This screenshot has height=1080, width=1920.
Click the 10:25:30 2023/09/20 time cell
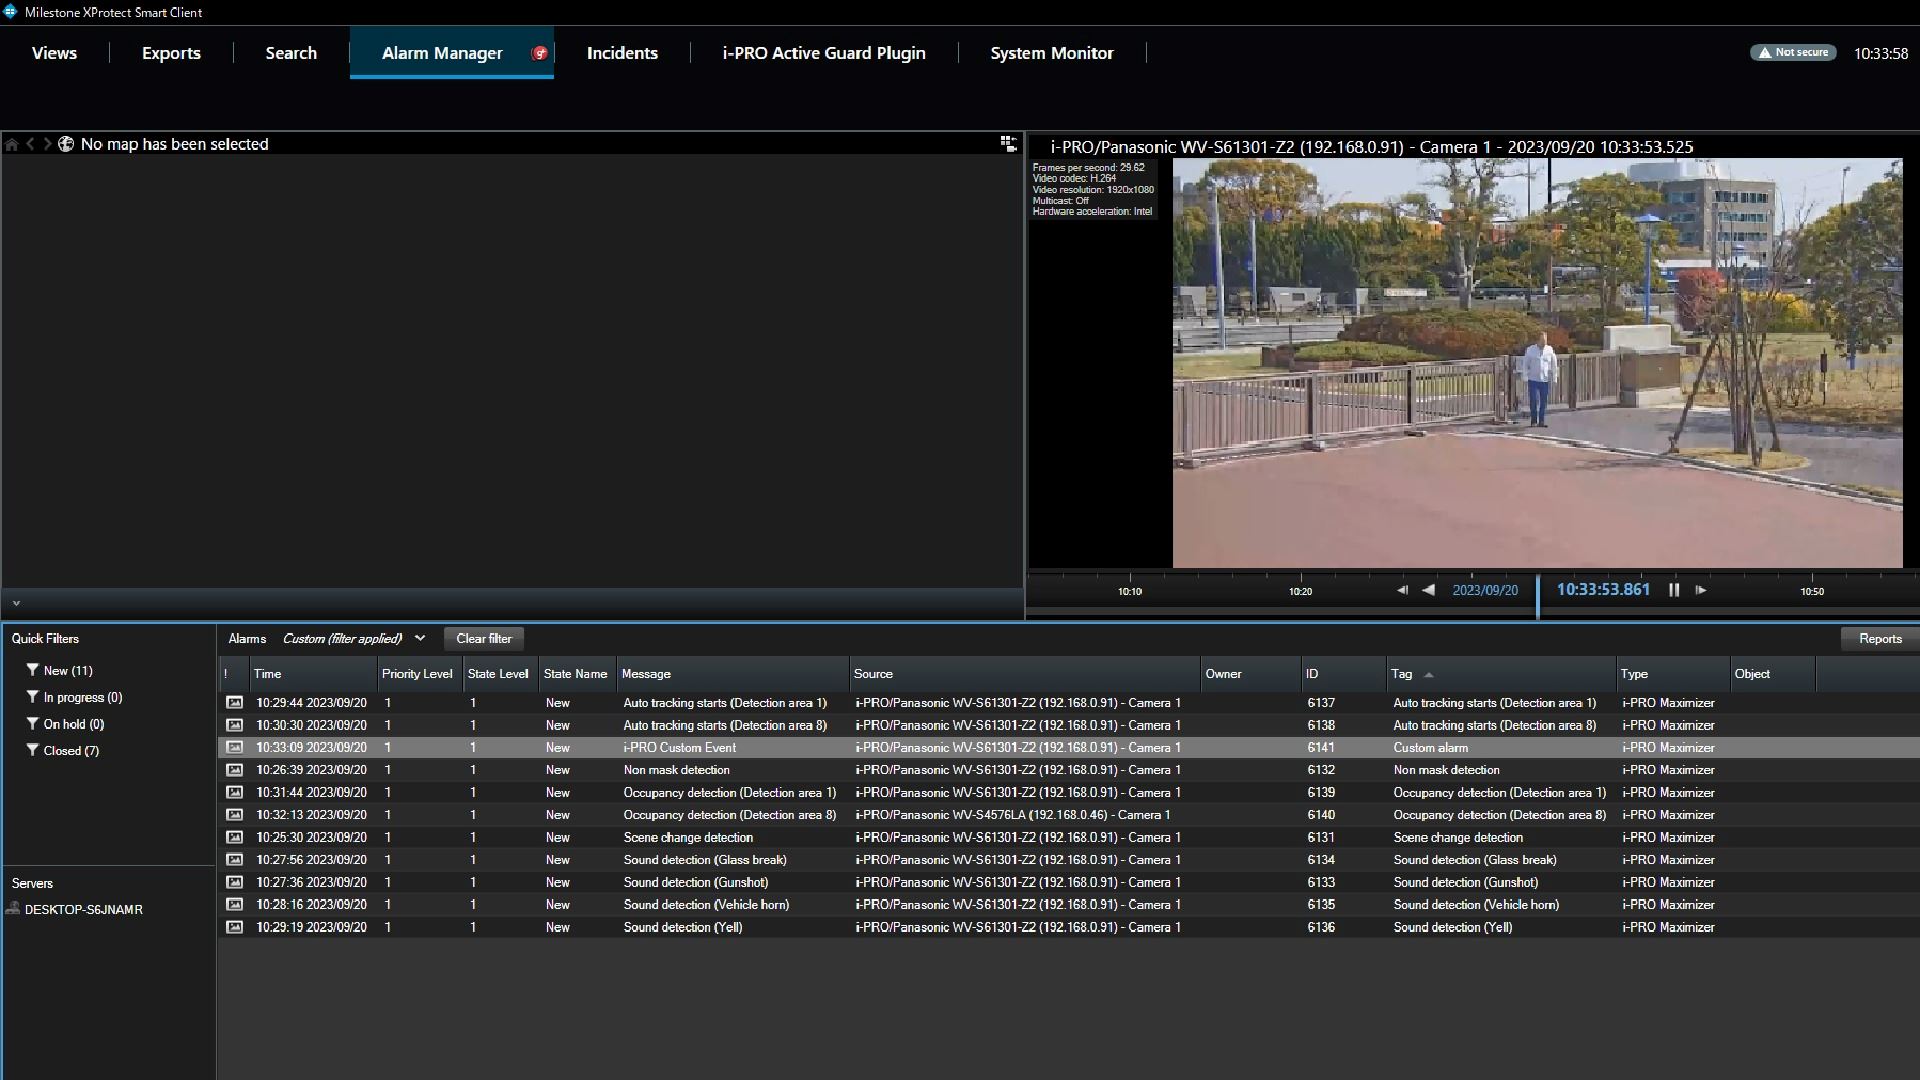[x=311, y=837]
